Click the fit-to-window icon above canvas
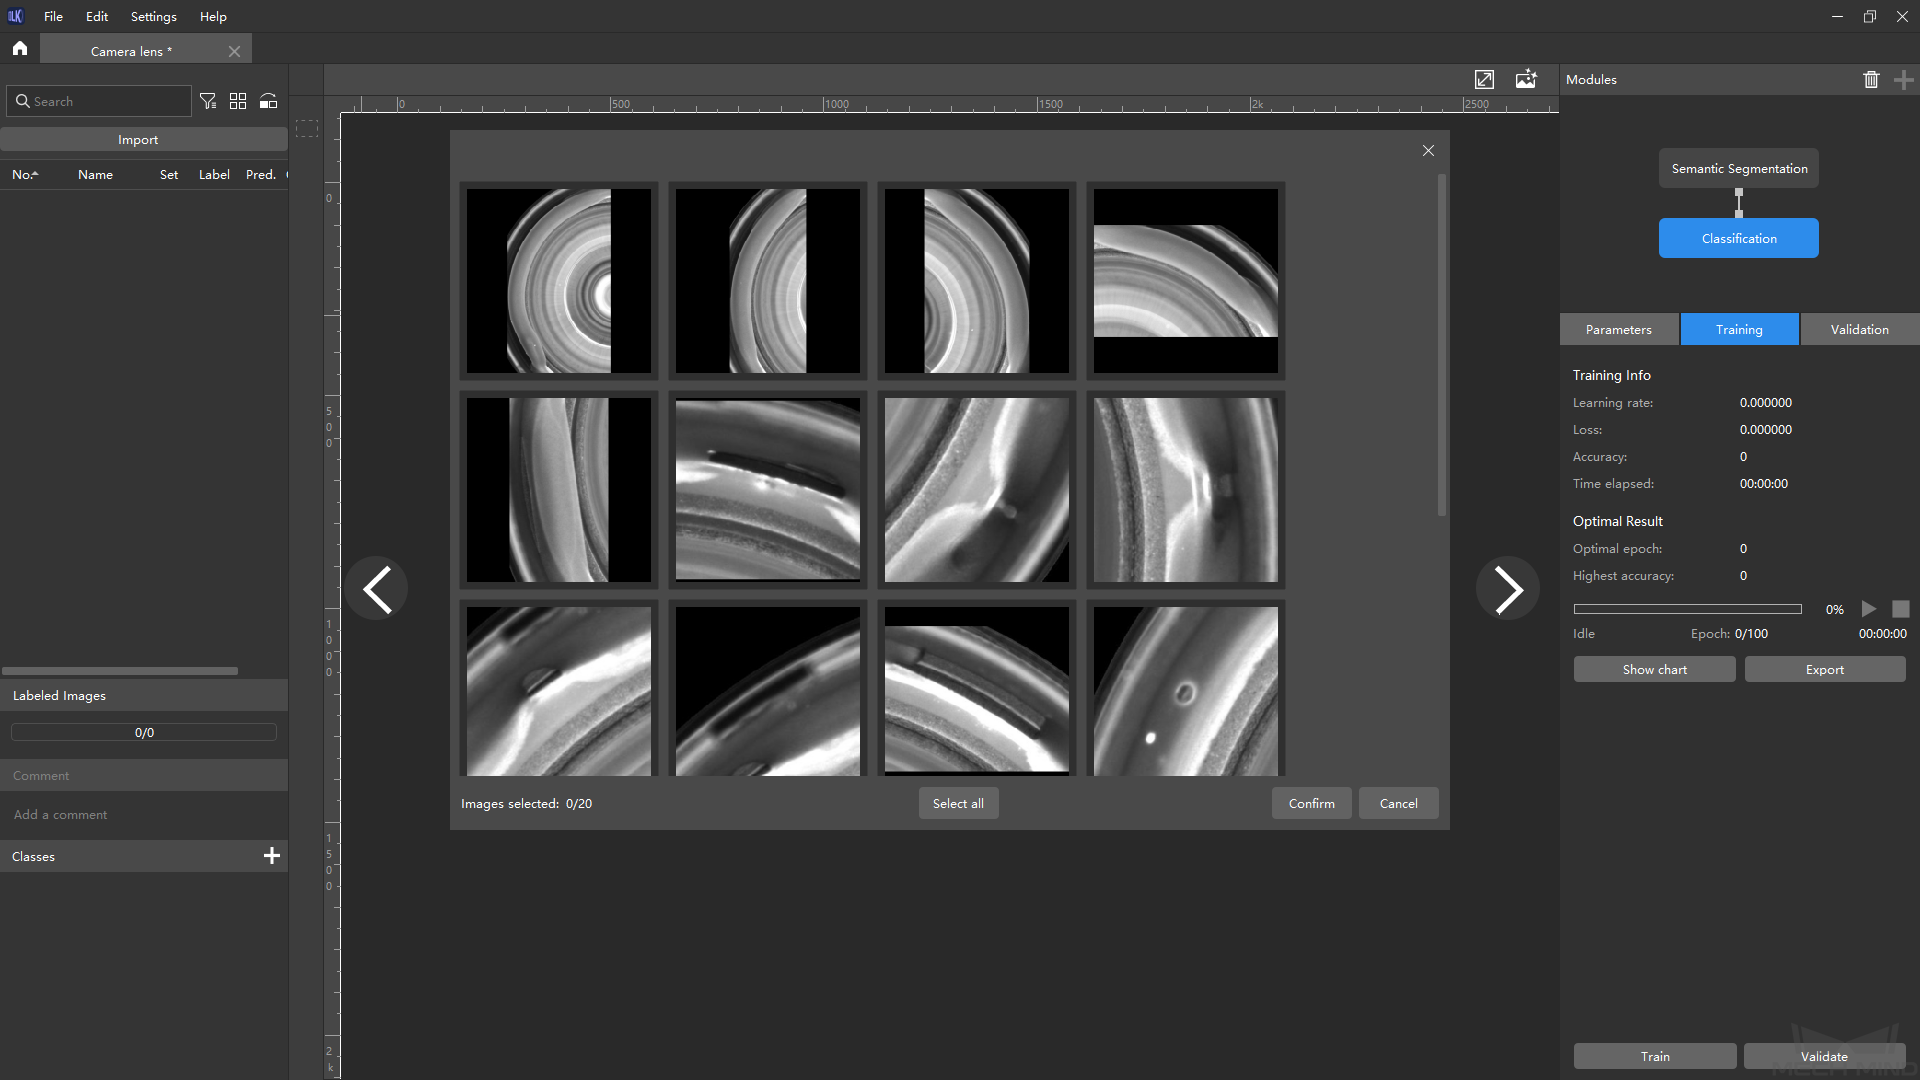Viewport: 1920px width, 1080px height. (x=1484, y=79)
